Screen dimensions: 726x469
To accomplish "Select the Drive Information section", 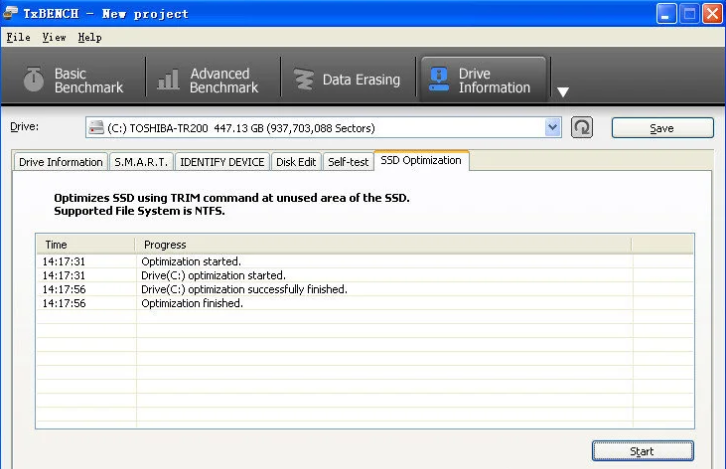I will click(x=481, y=80).
